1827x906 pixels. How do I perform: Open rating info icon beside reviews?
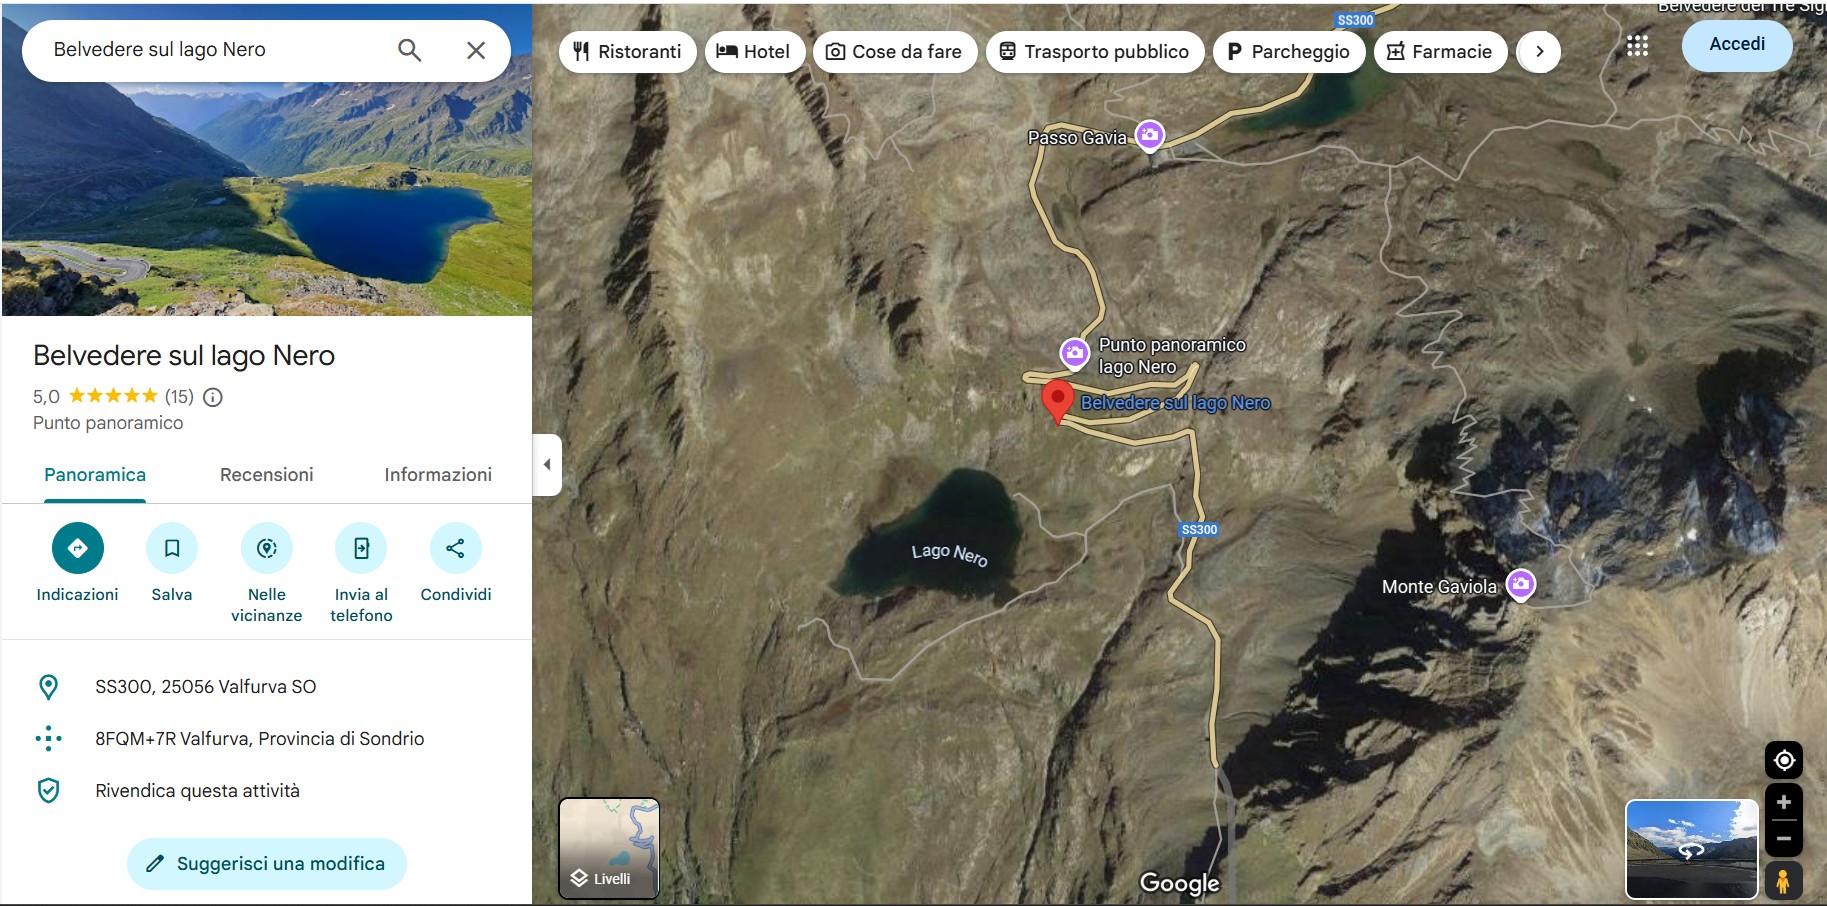[x=213, y=397]
